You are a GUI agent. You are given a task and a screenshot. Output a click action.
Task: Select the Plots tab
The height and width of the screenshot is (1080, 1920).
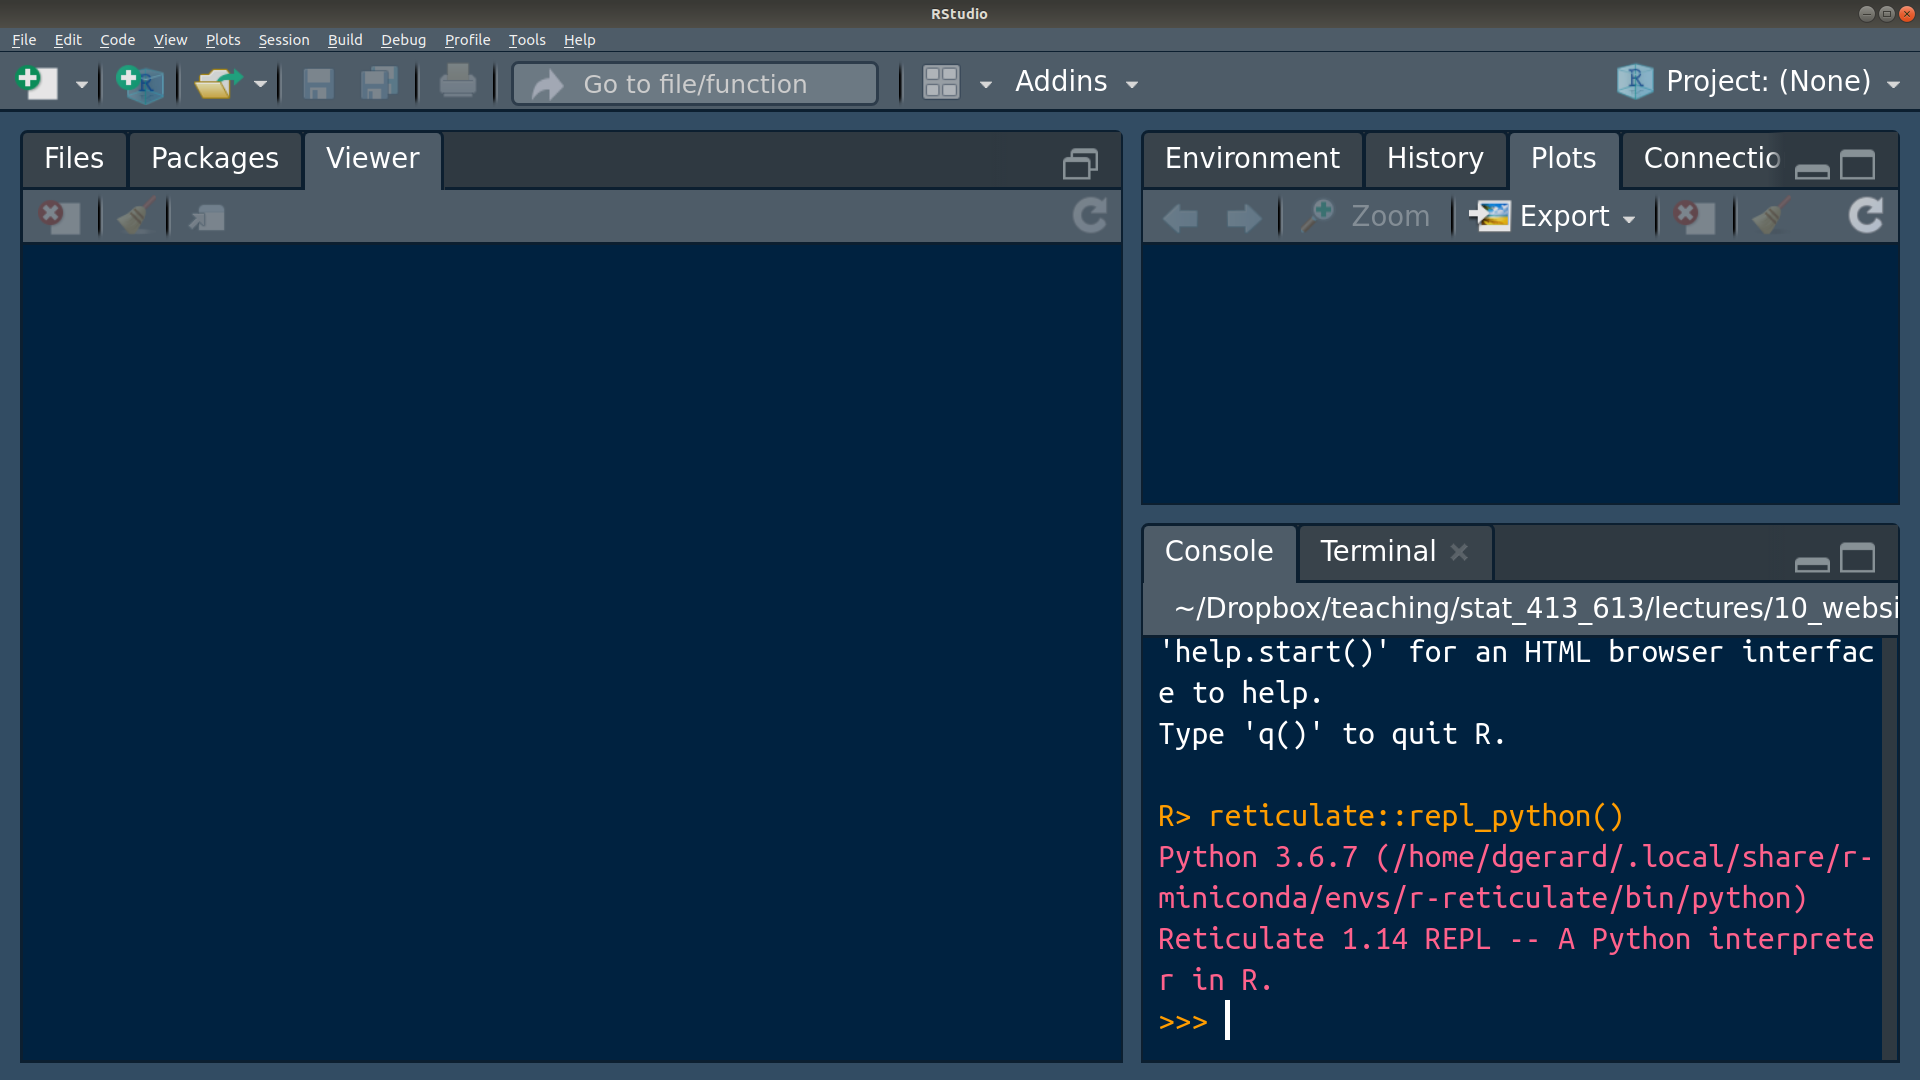coord(1563,159)
